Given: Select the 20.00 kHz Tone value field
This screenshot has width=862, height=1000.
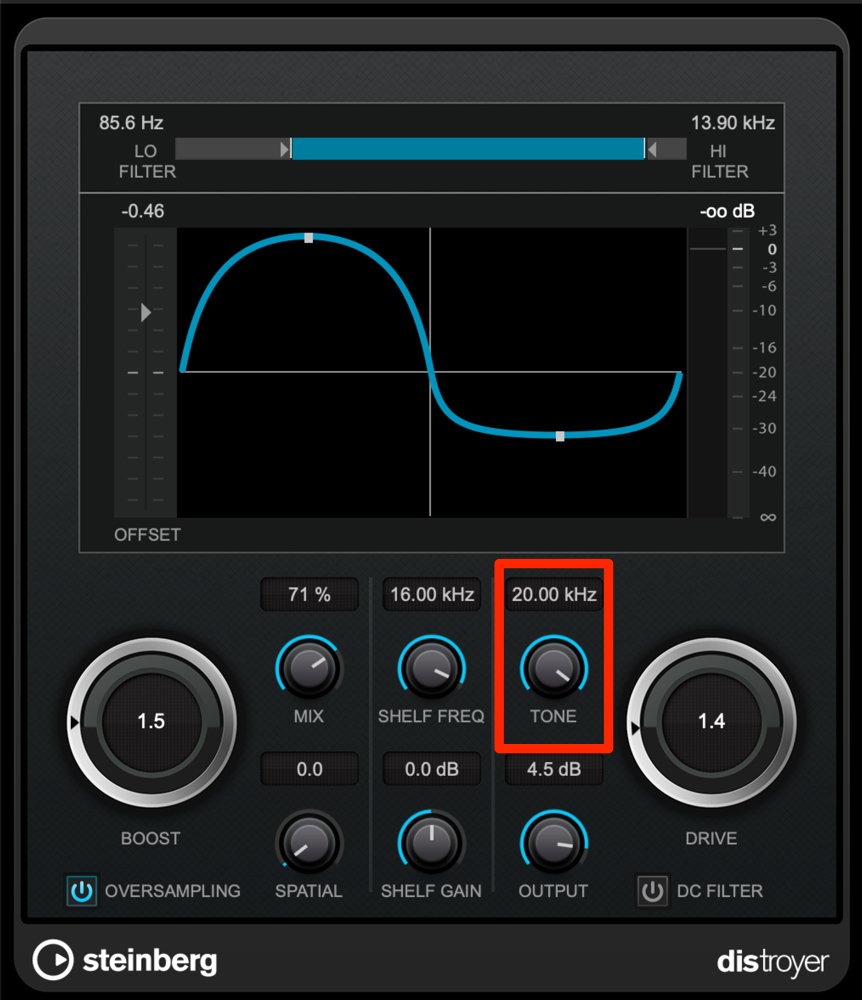Looking at the screenshot, I should [554, 594].
